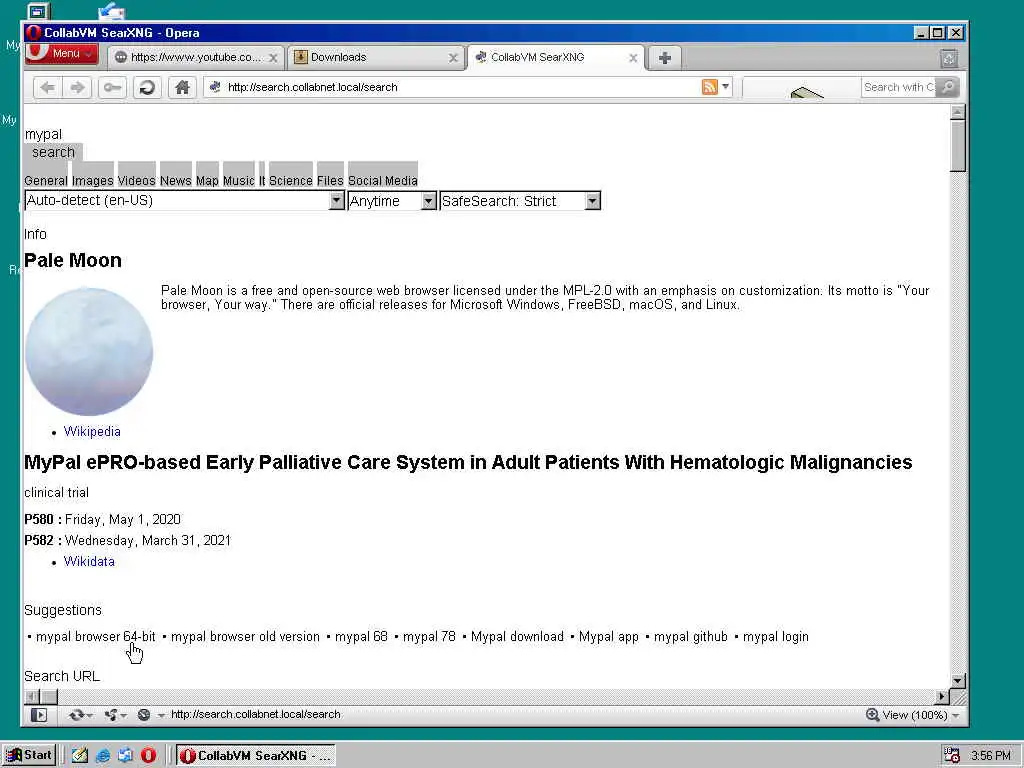Open Outlook Express quick launch icon
This screenshot has height=768, width=1024.
125,756
